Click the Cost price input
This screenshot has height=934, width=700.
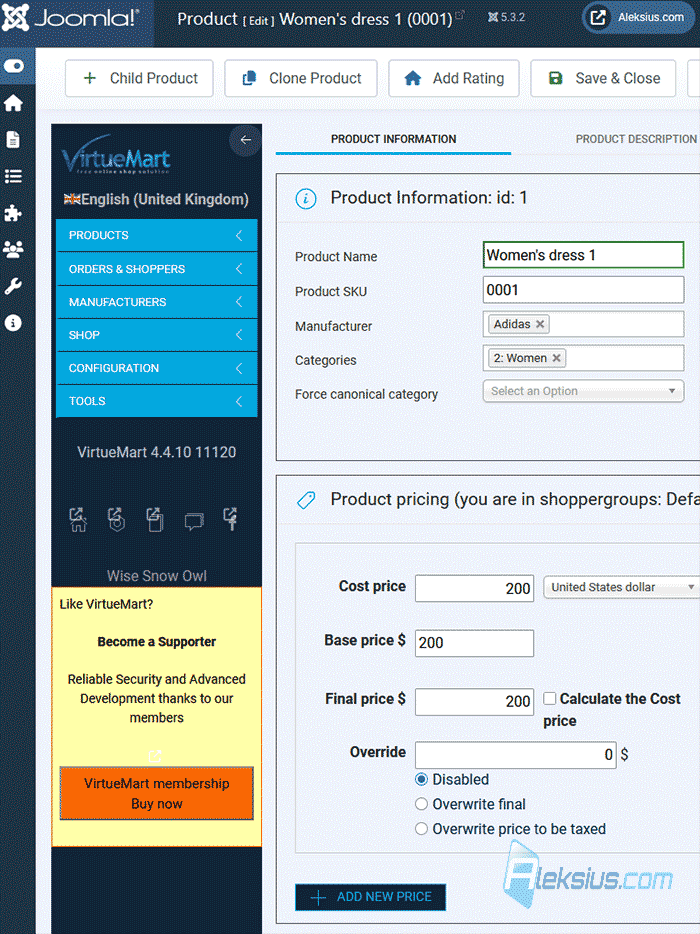coord(474,589)
